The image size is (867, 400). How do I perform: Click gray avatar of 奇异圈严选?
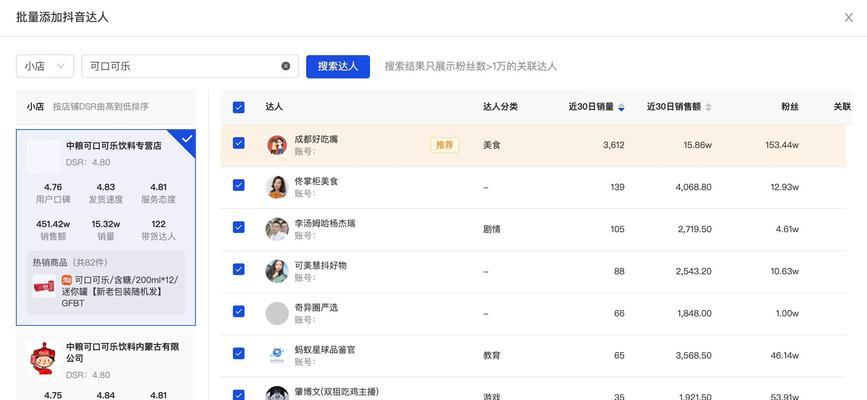click(277, 313)
